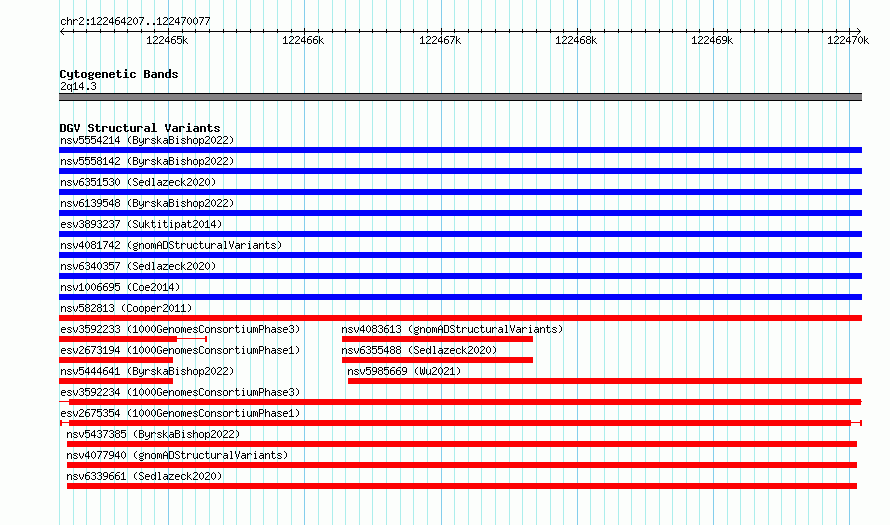Open nsv4083613 (gnomADStructuralVariants) label

pyautogui.click(x=452, y=329)
